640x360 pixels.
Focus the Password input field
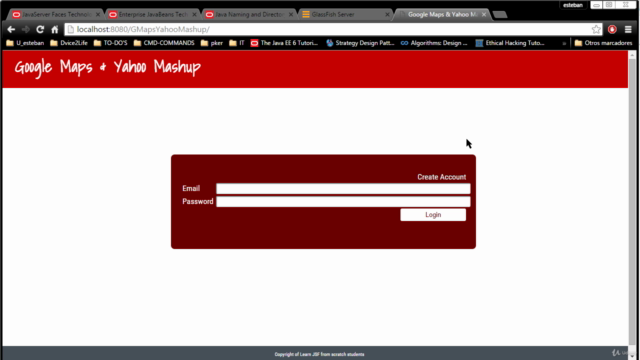pos(343,202)
